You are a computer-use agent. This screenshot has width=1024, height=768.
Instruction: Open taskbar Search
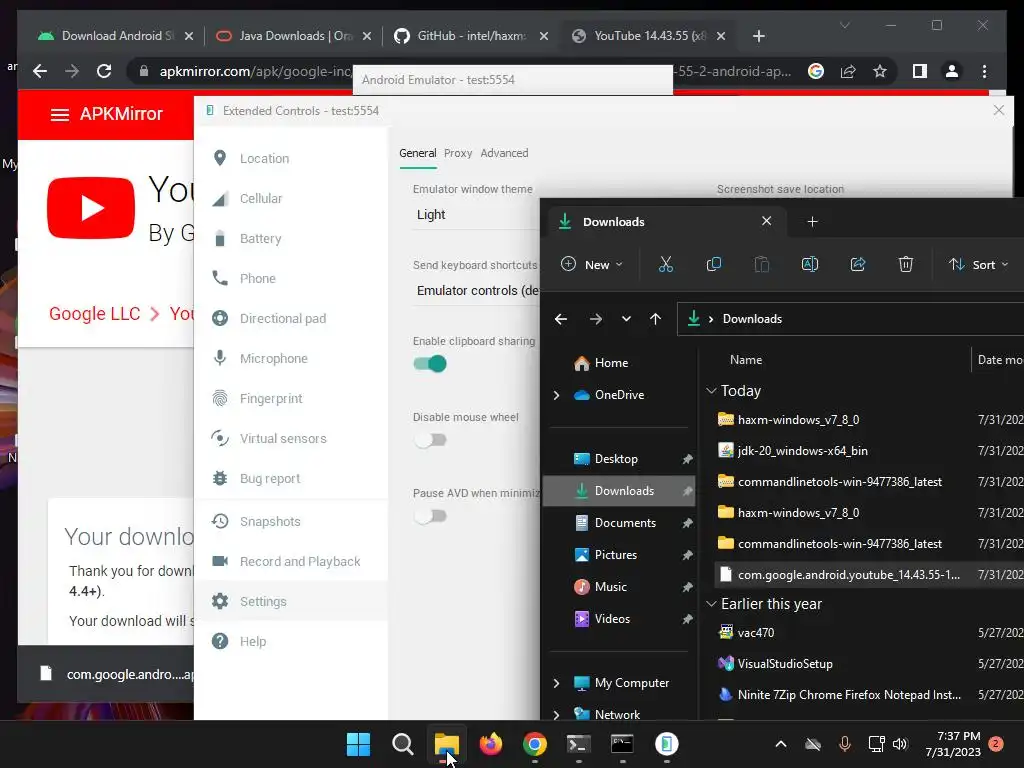tap(402, 744)
